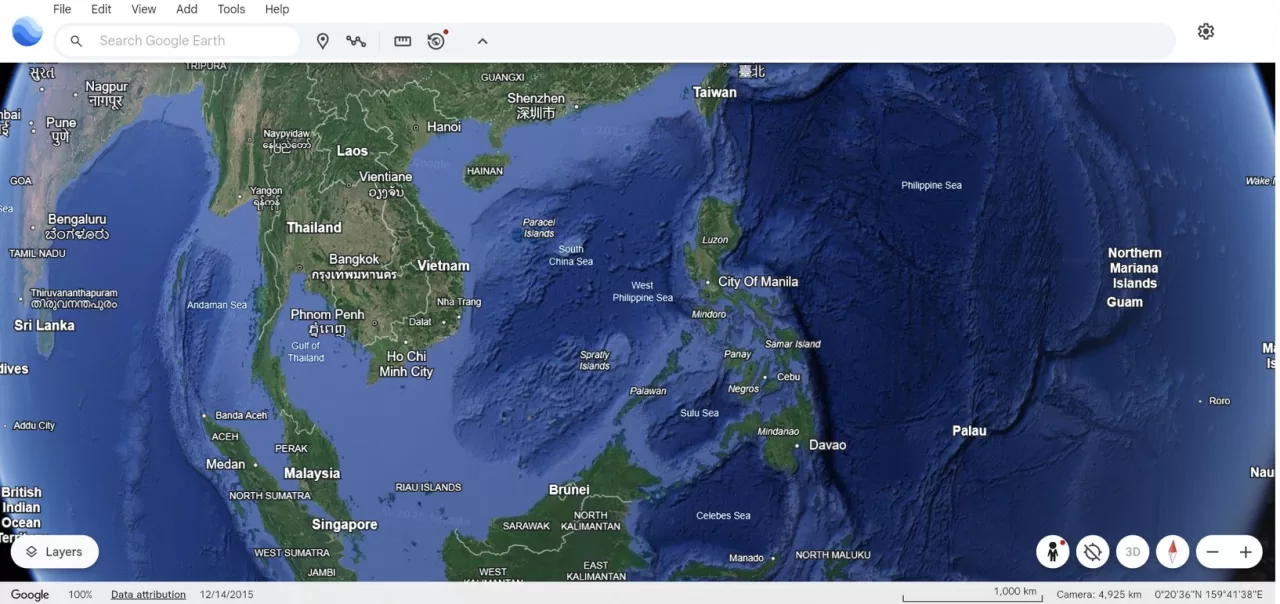Open the Help menu
This screenshot has height=604, width=1280.
pos(276,9)
